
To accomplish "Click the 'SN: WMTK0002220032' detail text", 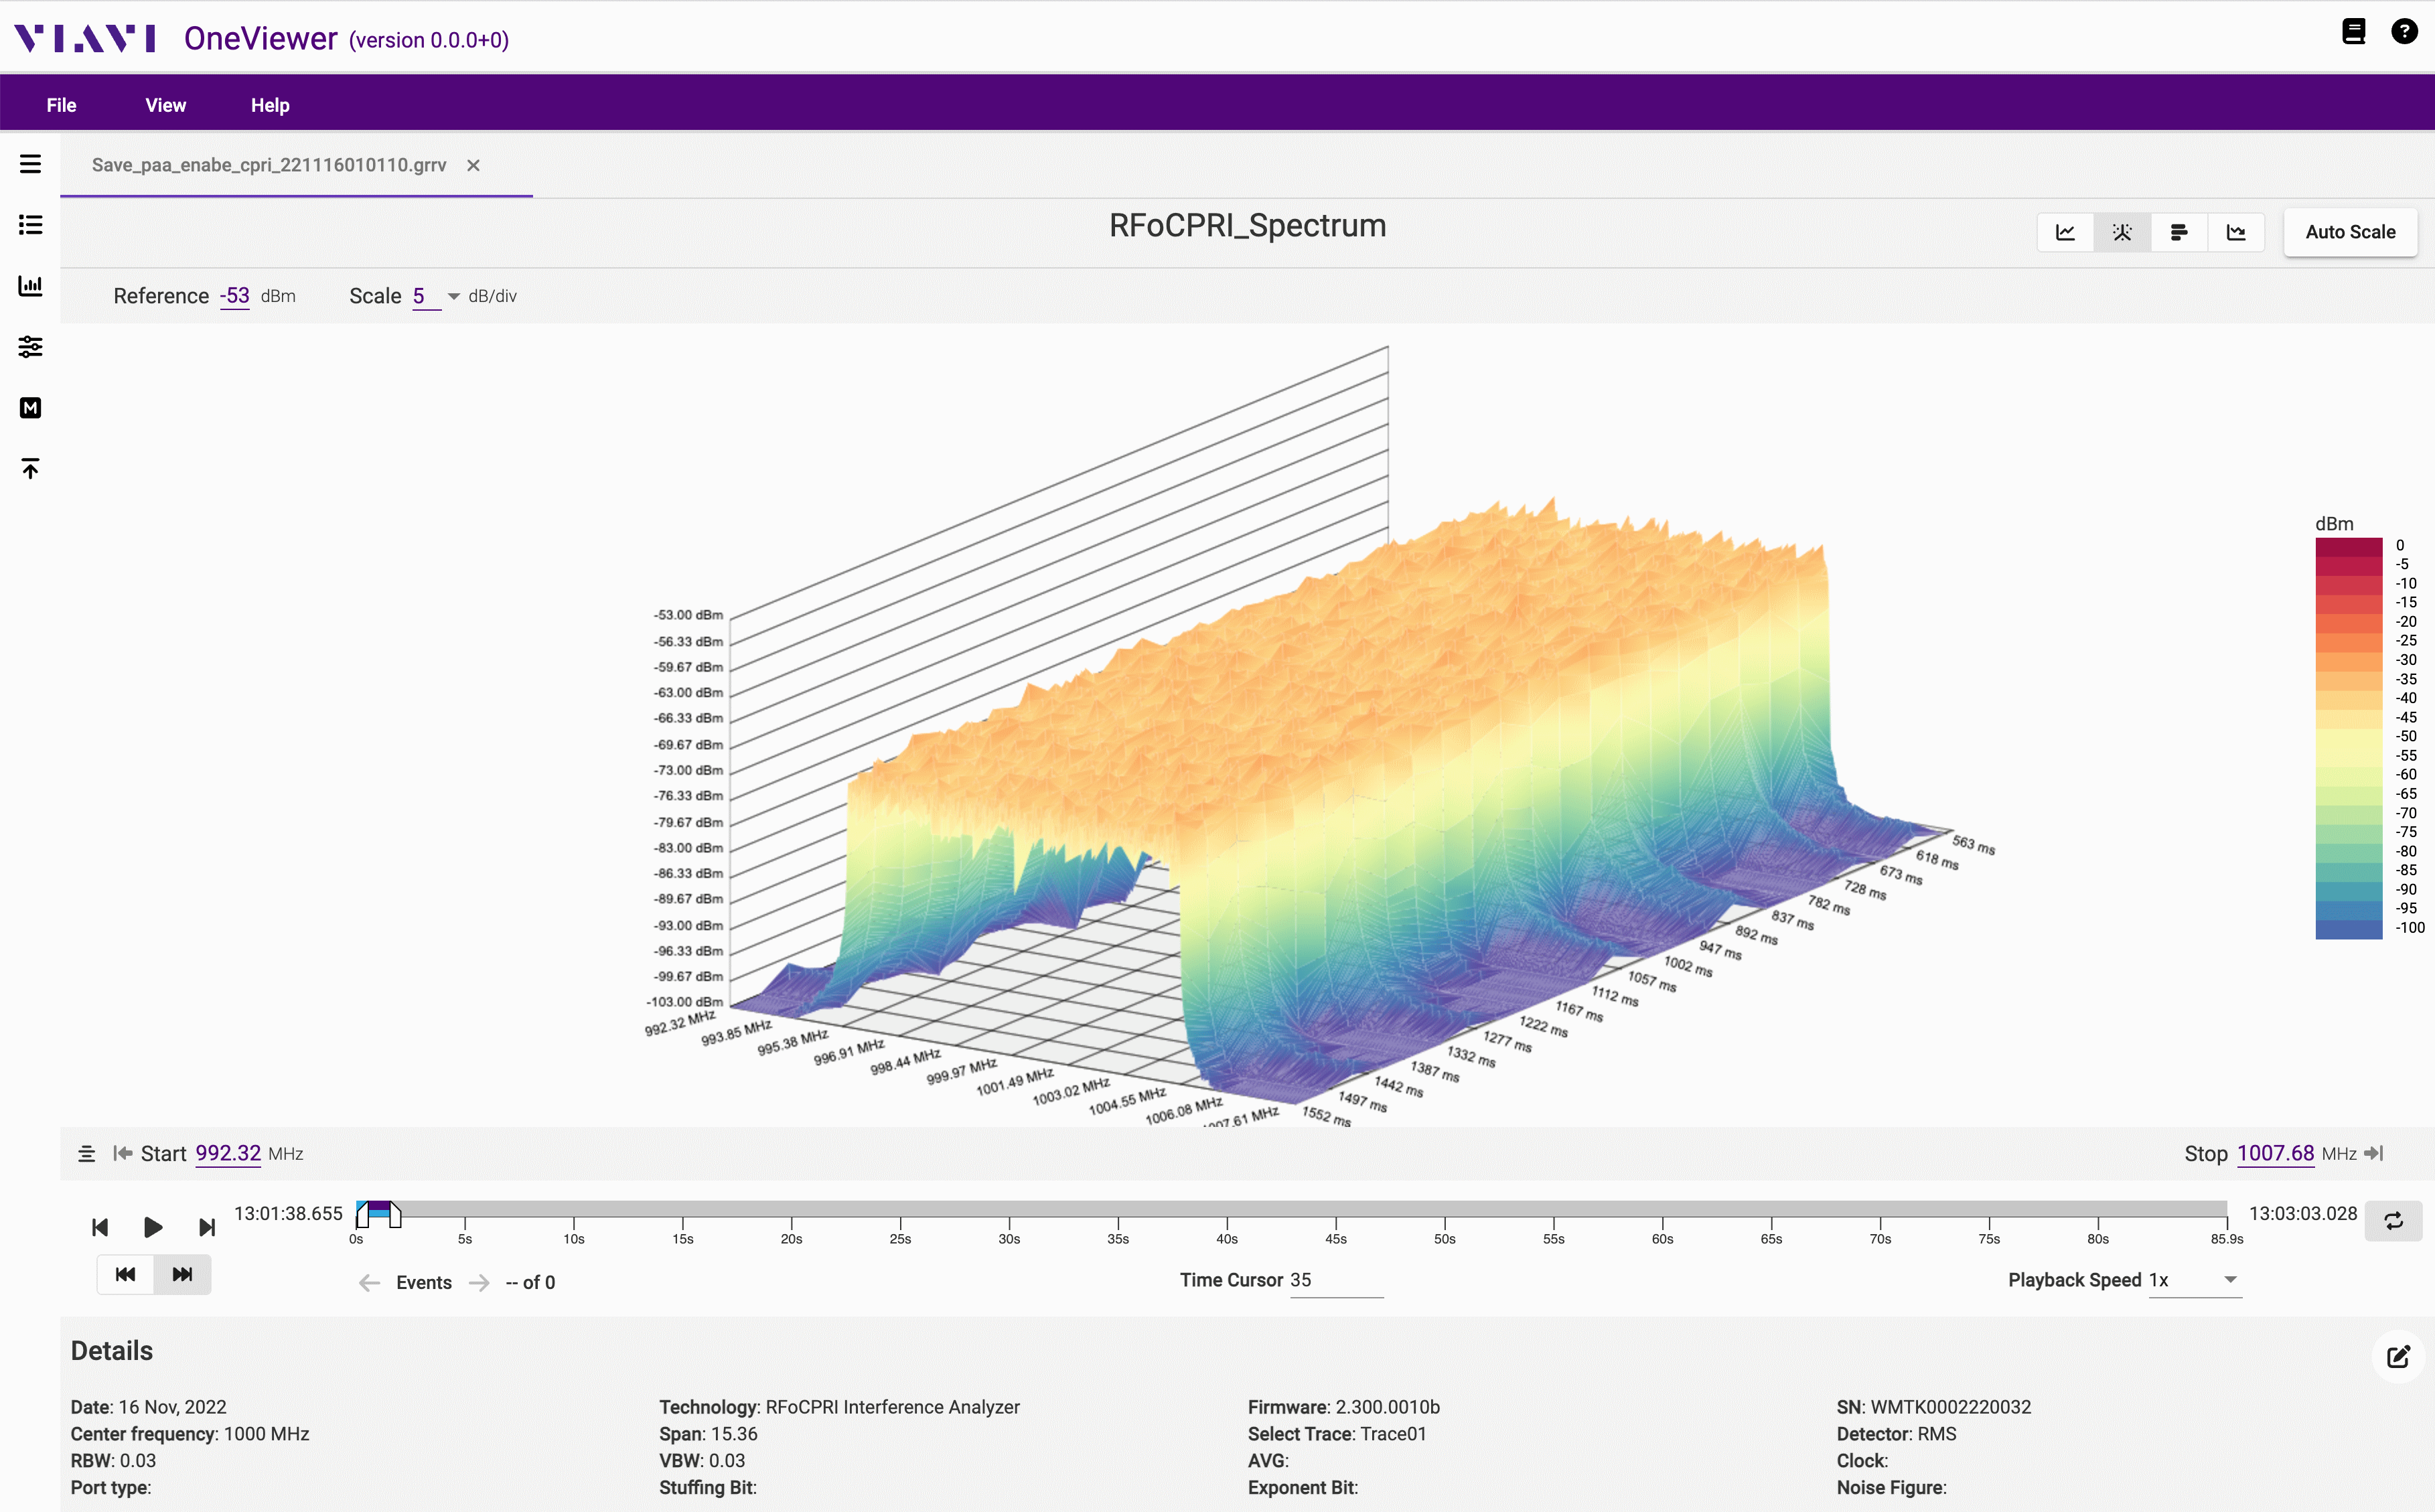I will click(1933, 1407).
